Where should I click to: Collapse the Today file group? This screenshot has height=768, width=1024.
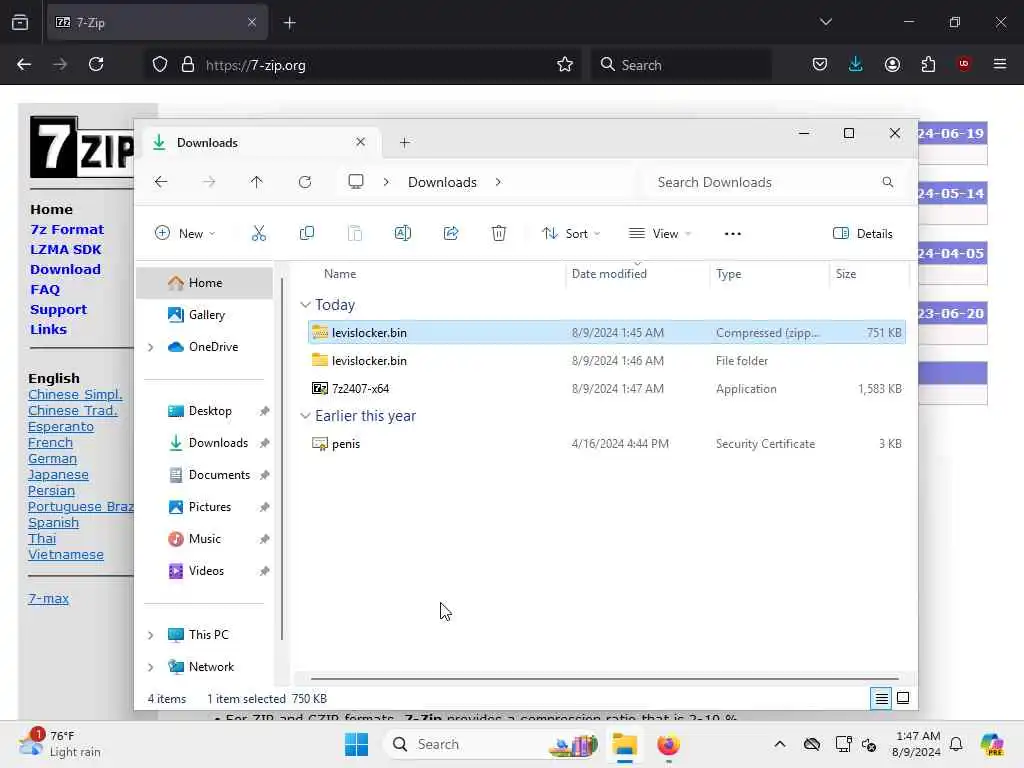tap(305, 305)
